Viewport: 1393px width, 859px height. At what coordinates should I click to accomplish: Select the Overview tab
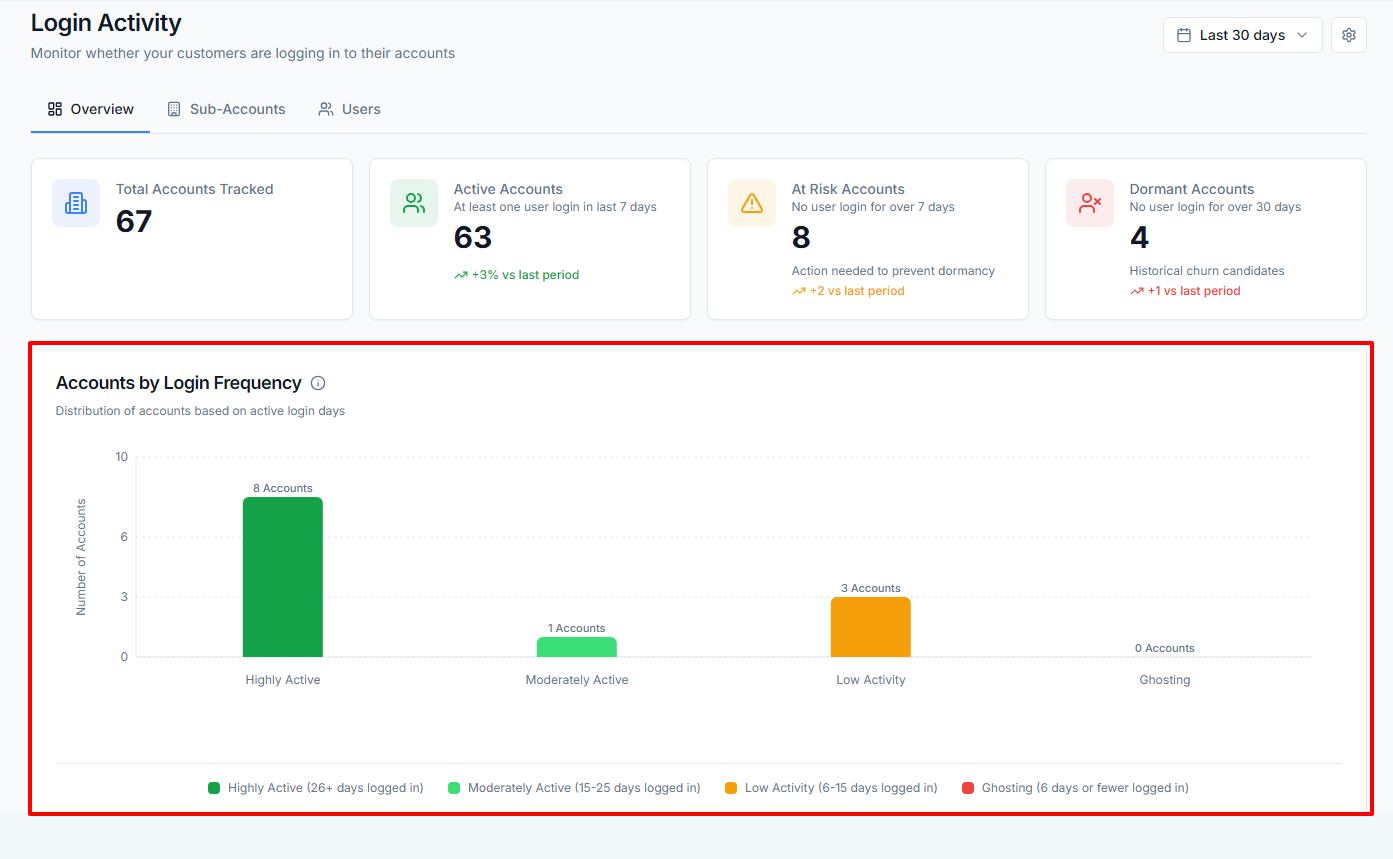(x=91, y=109)
